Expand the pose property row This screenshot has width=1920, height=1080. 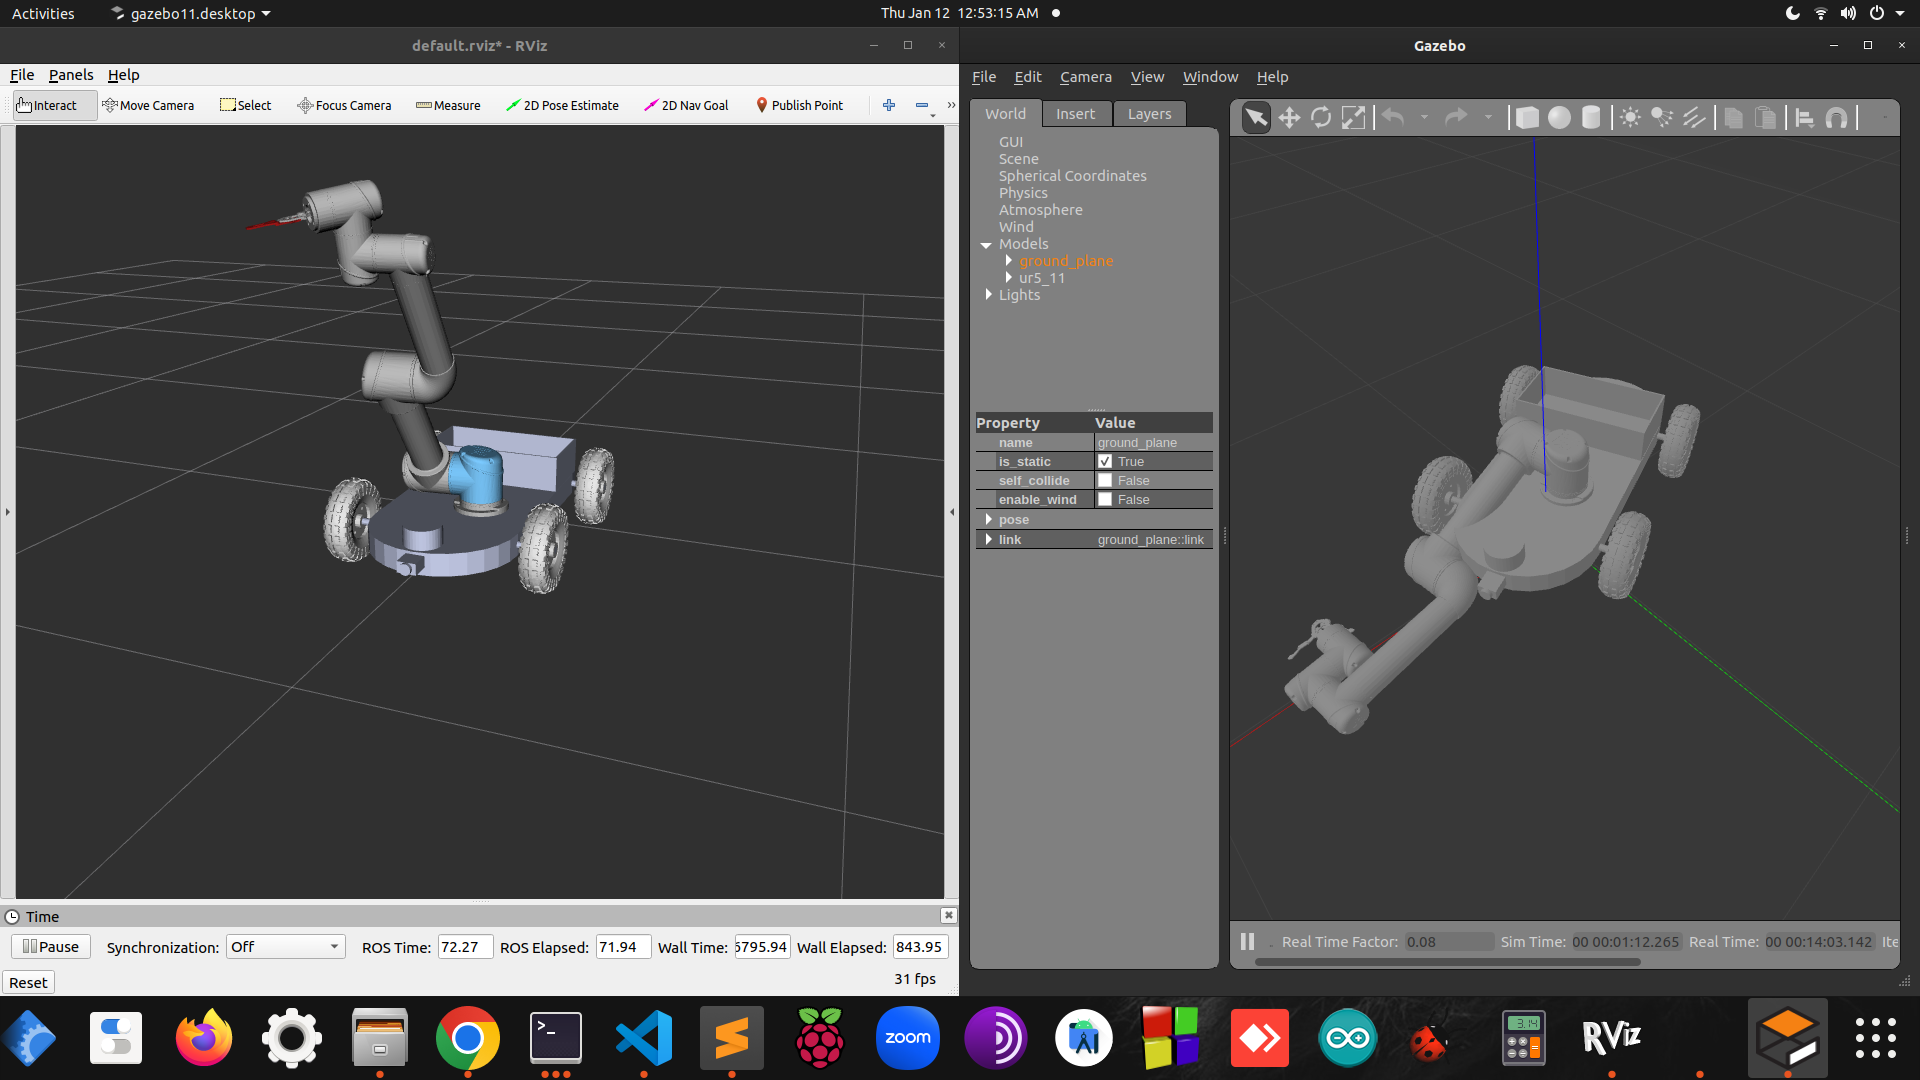989,520
